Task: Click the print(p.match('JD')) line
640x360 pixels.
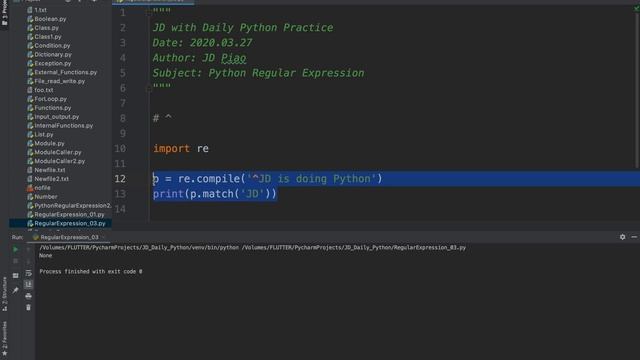Action: point(215,194)
